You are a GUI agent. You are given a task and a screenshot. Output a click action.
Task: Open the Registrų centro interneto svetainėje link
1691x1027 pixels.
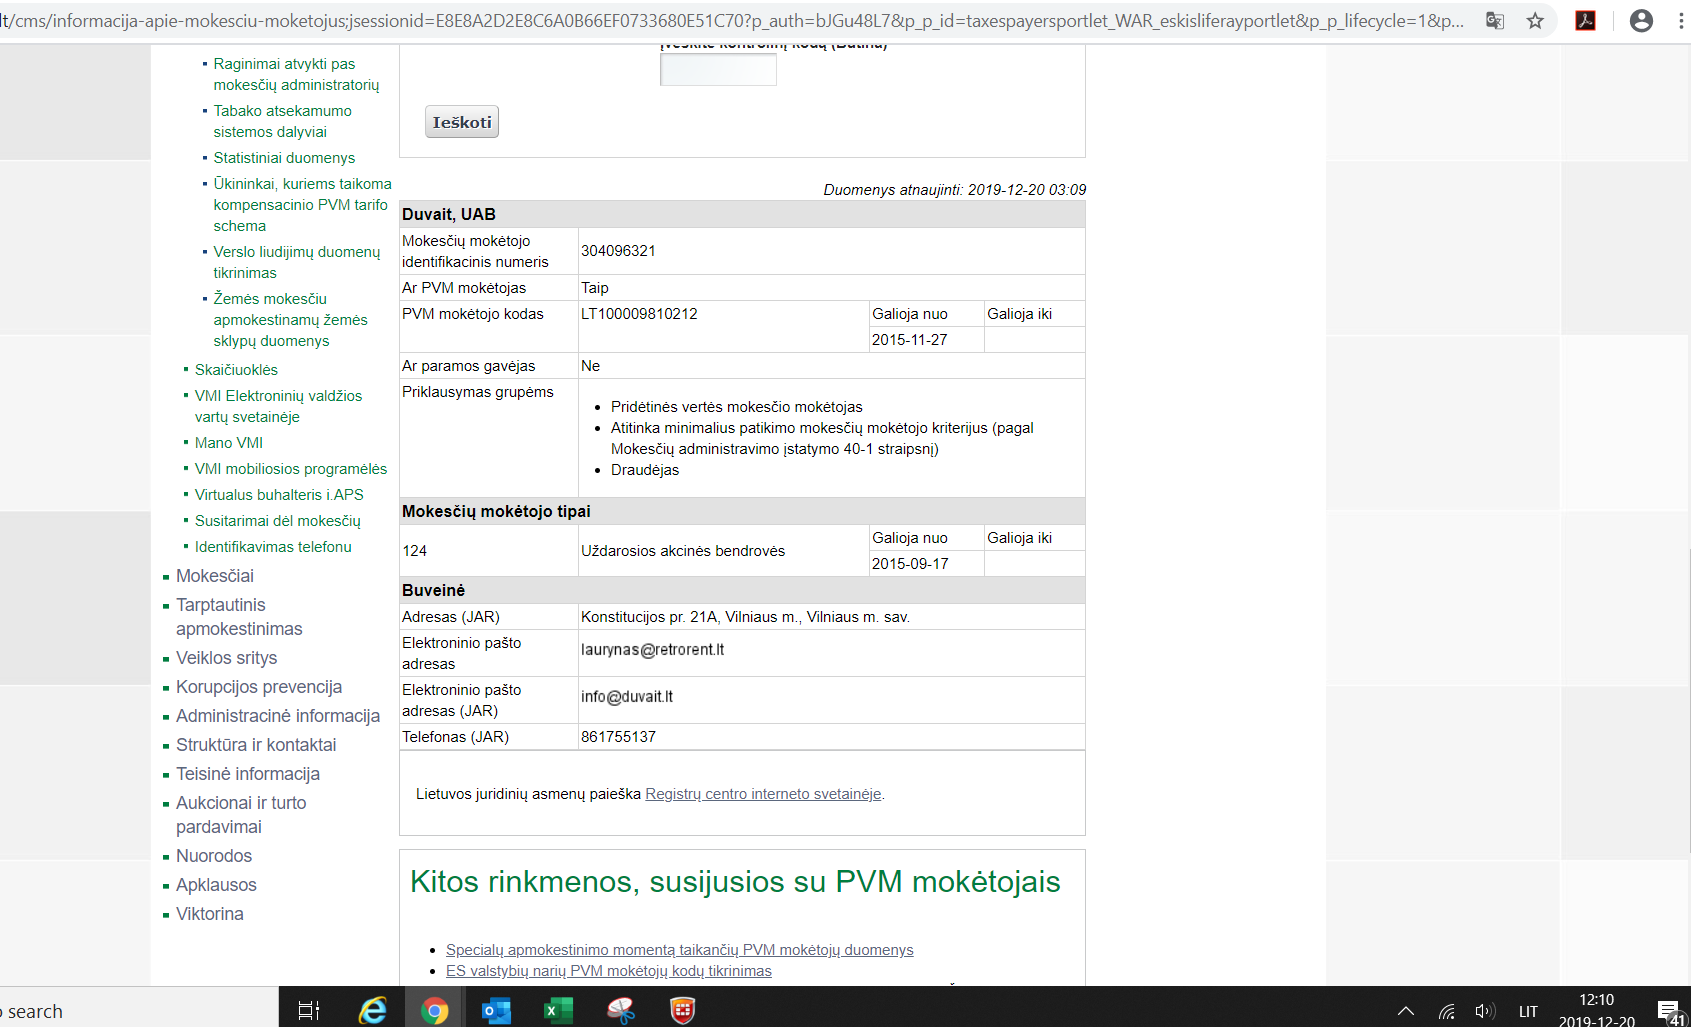point(763,794)
